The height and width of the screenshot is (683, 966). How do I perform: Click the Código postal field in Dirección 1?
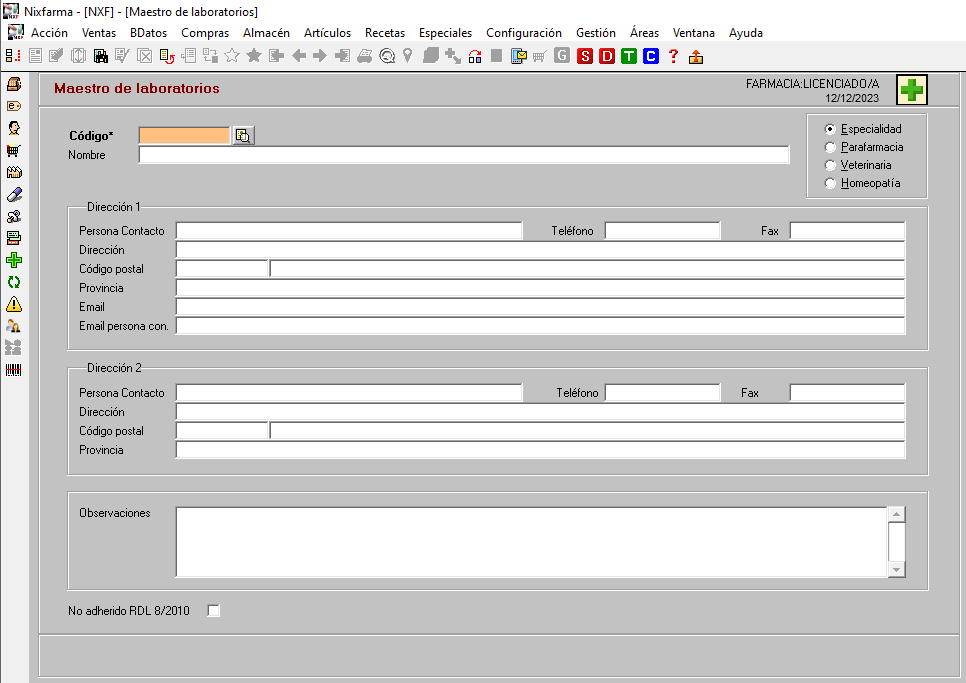[222, 269]
